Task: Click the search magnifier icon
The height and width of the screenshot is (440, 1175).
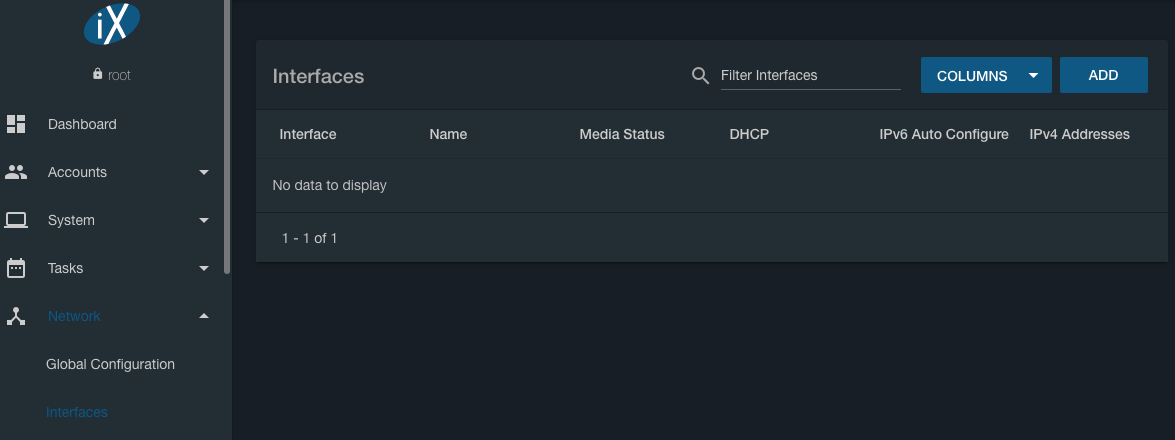Action: (700, 76)
